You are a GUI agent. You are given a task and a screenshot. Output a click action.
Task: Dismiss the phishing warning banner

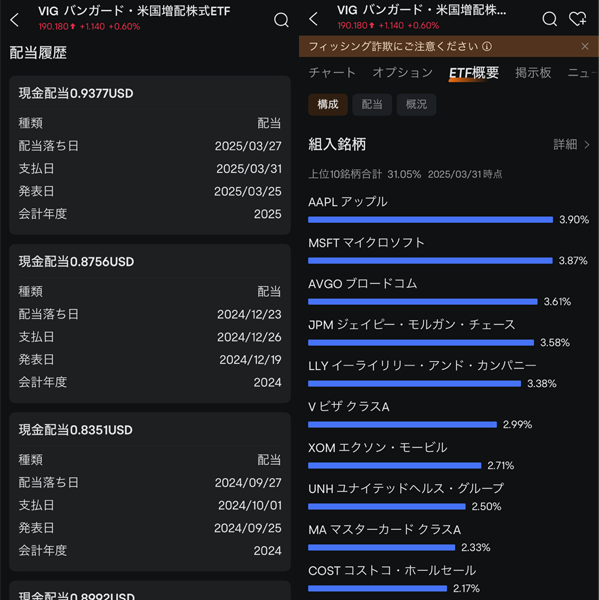pos(585,46)
